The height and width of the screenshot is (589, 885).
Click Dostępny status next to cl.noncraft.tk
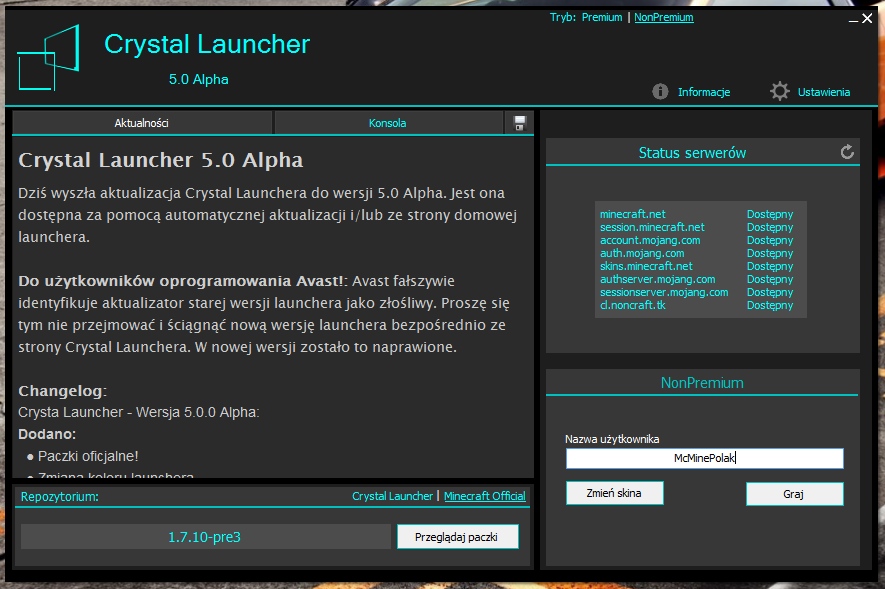click(770, 305)
